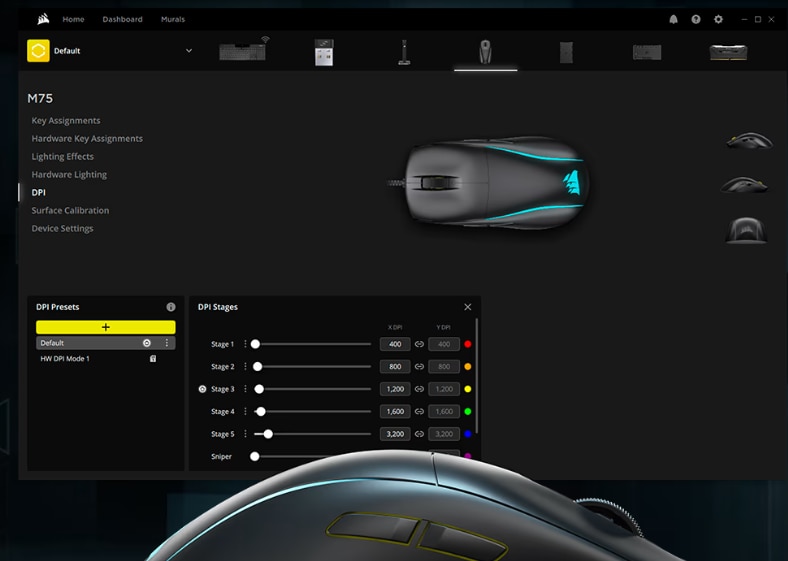The height and width of the screenshot is (561, 788).
Task: Click the DPI Stages vertical scrollbar
Action: (476, 376)
